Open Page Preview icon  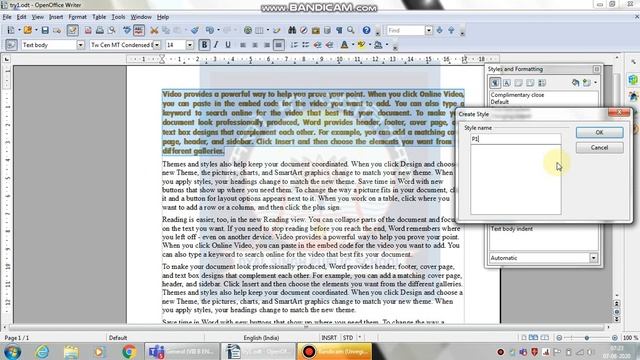click(x=111, y=30)
